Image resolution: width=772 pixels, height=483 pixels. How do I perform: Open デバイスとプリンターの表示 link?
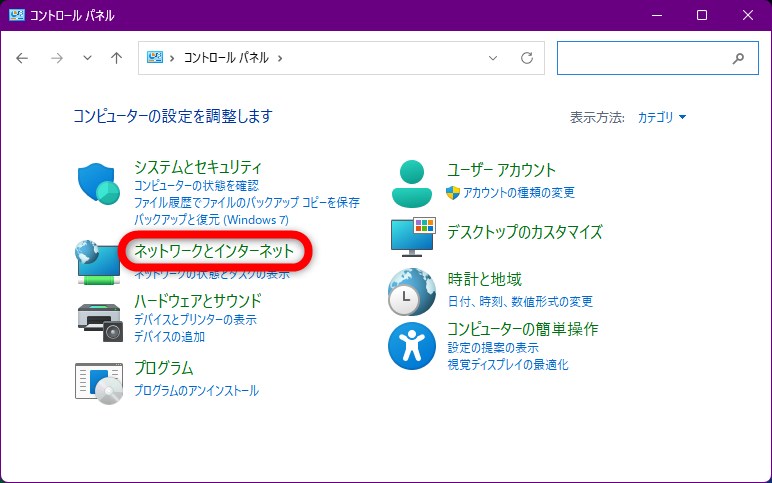pos(195,320)
